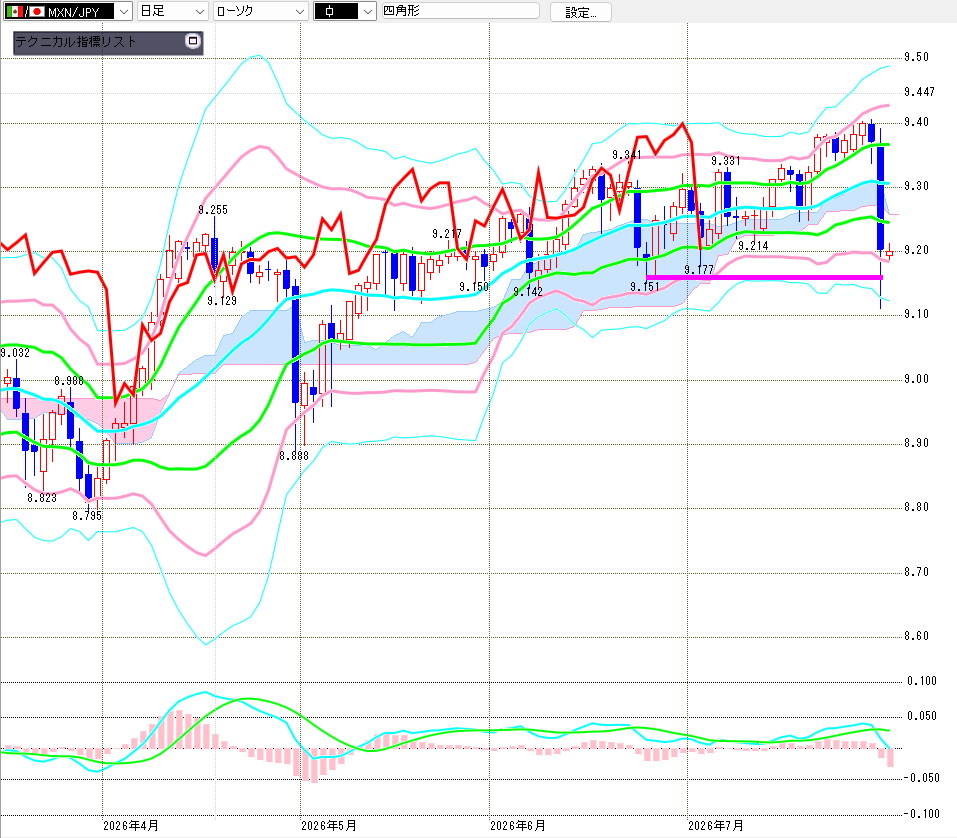The width and height of the screenshot is (957, 838).
Task: Click the 0.050 MACD scale label
Action: point(922,716)
